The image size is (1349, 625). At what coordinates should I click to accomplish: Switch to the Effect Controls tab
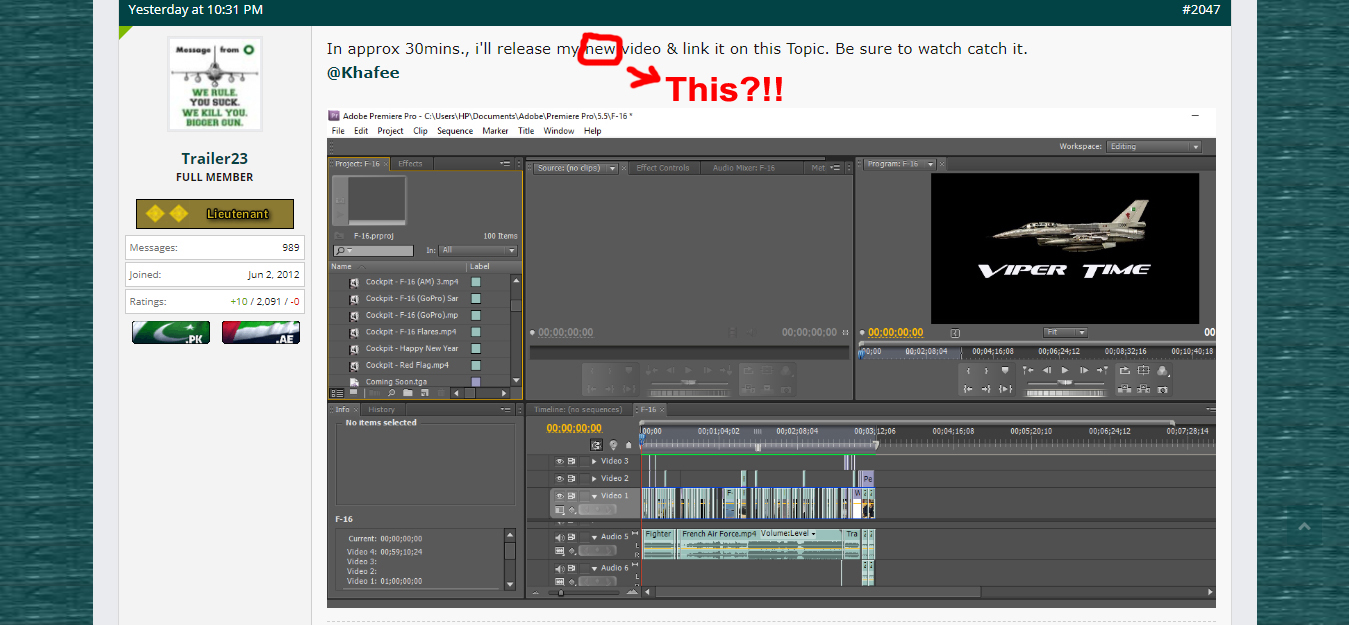click(x=663, y=168)
